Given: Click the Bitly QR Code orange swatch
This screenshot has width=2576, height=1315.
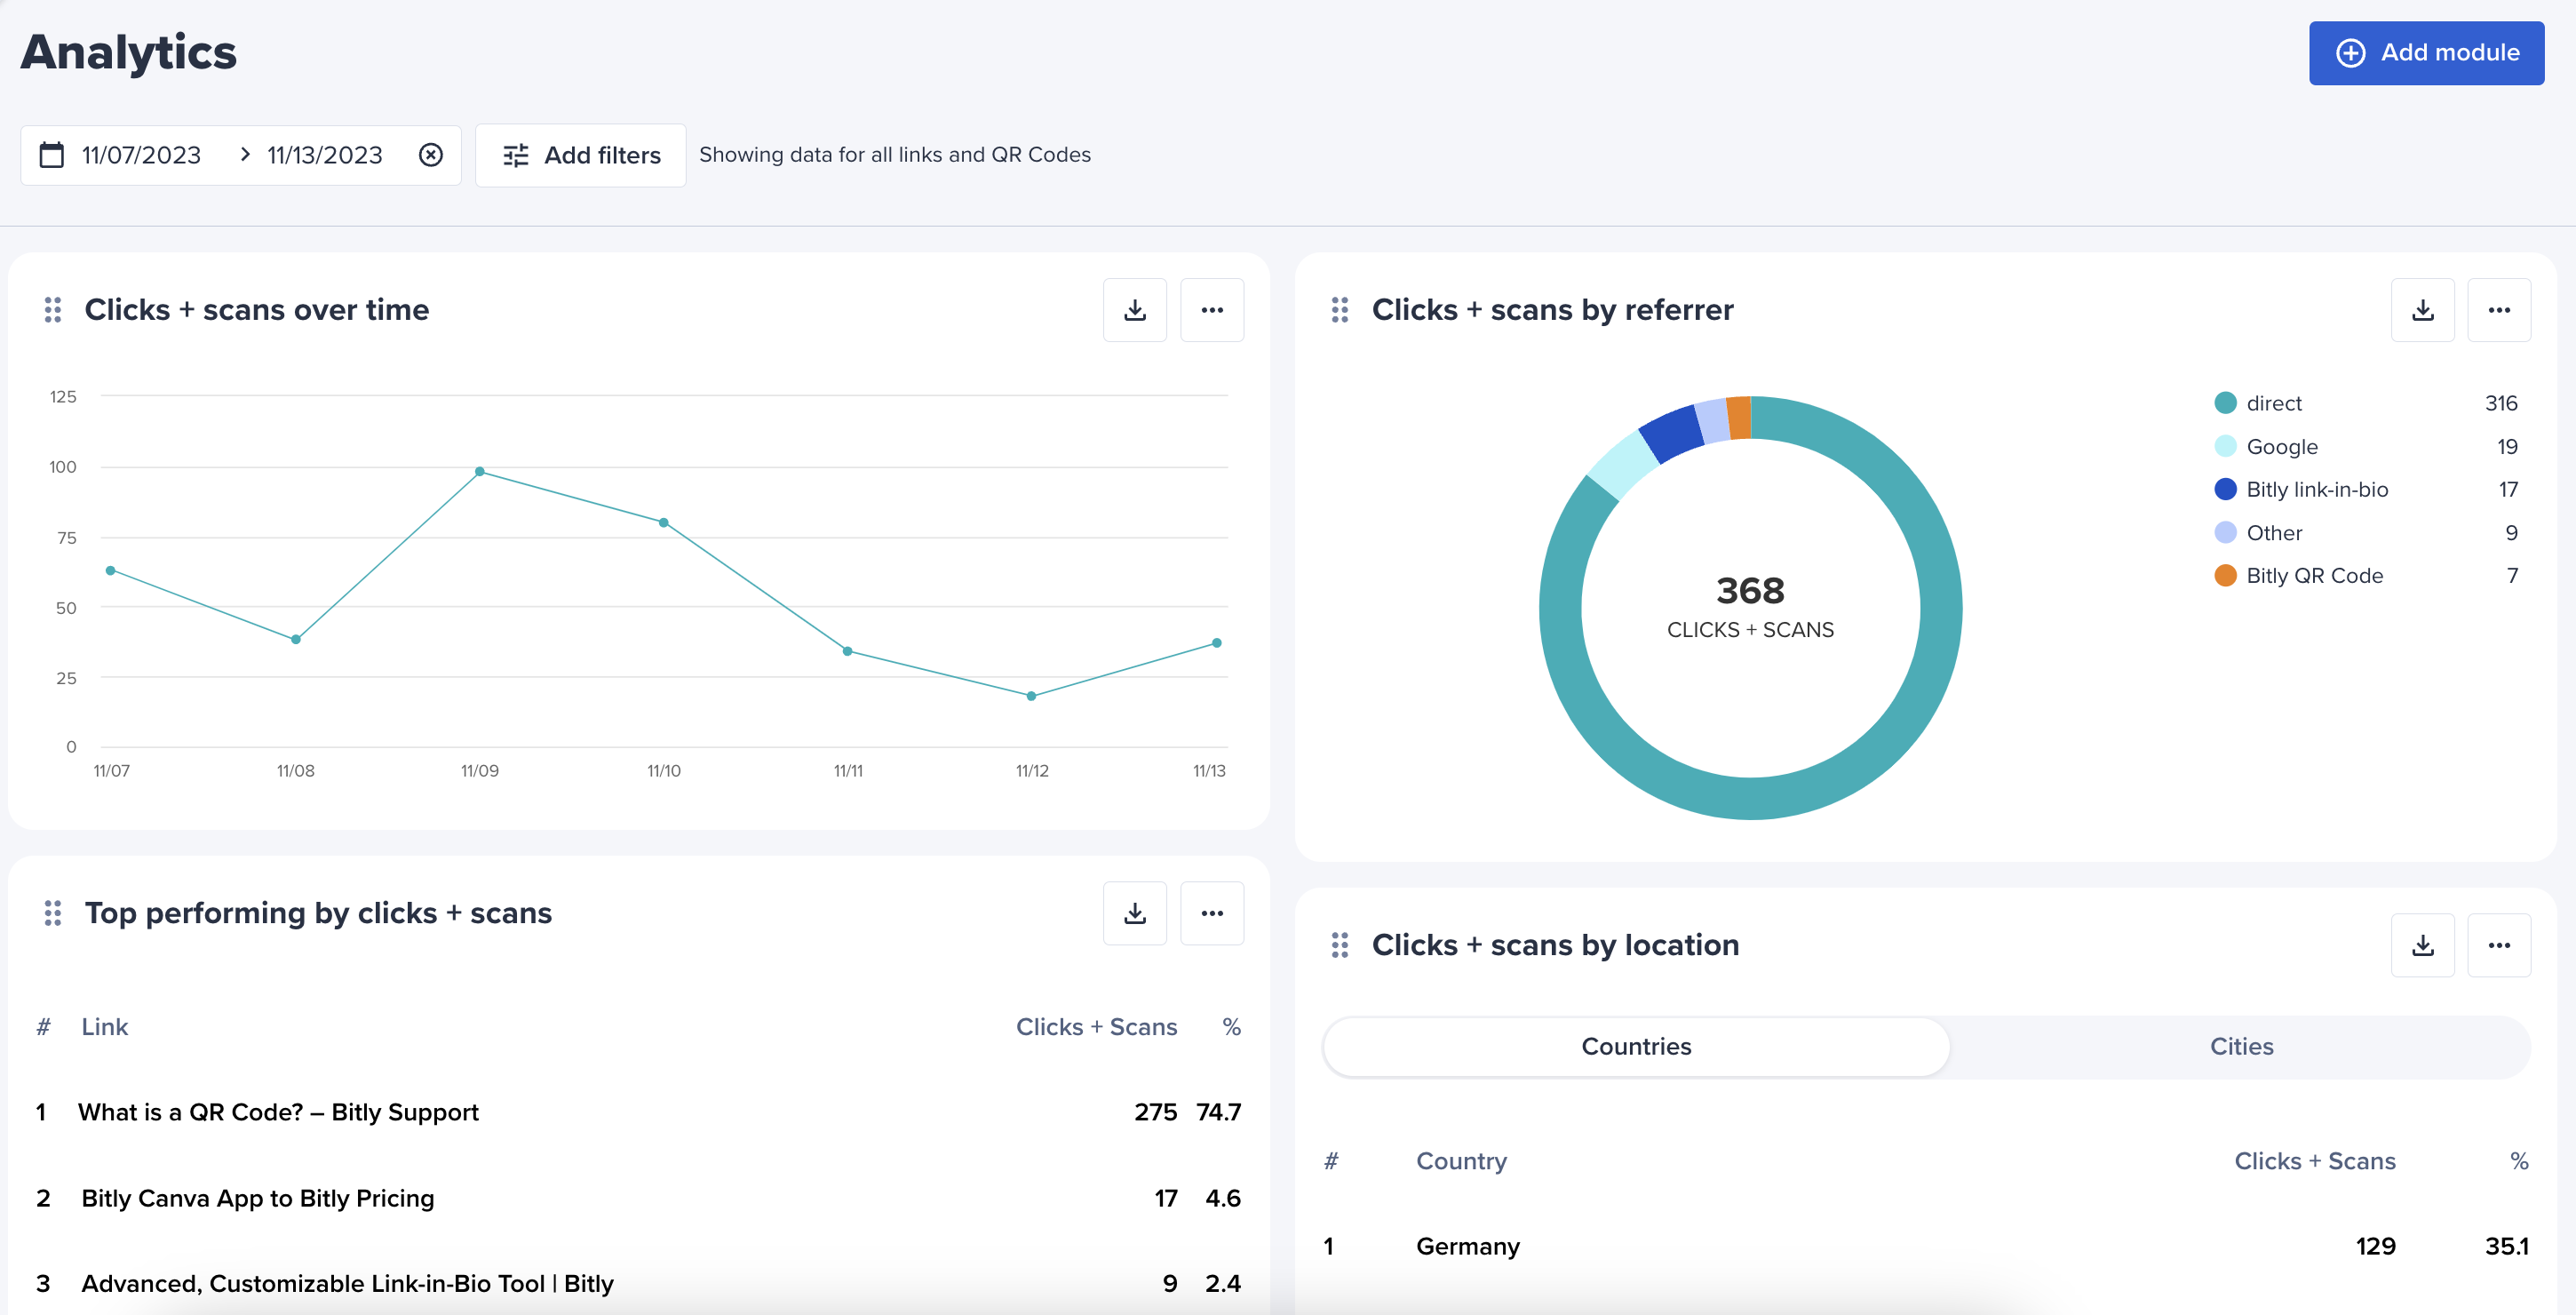Looking at the screenshot, I should coord(2224,576).
